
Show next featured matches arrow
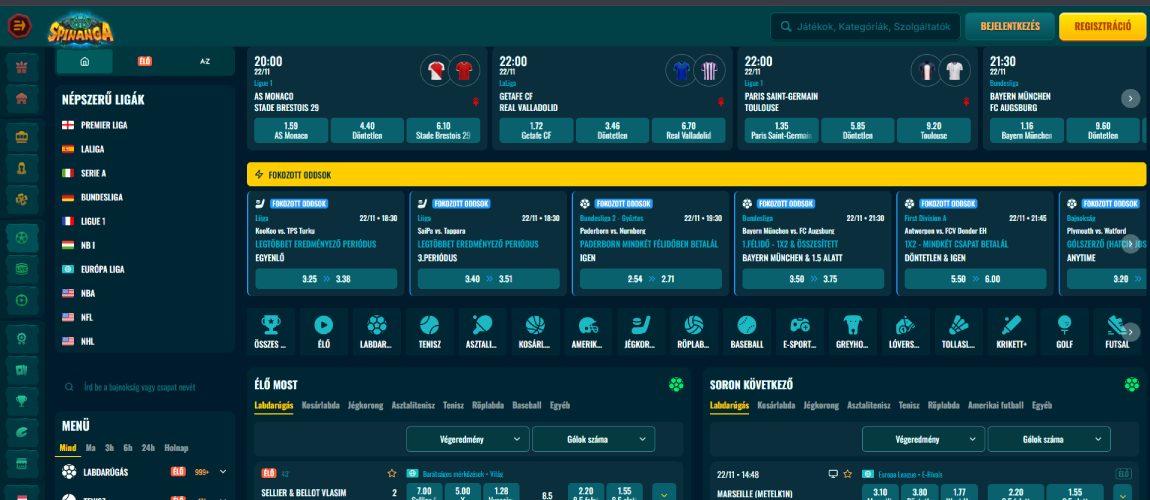[x=1130, y=98]
